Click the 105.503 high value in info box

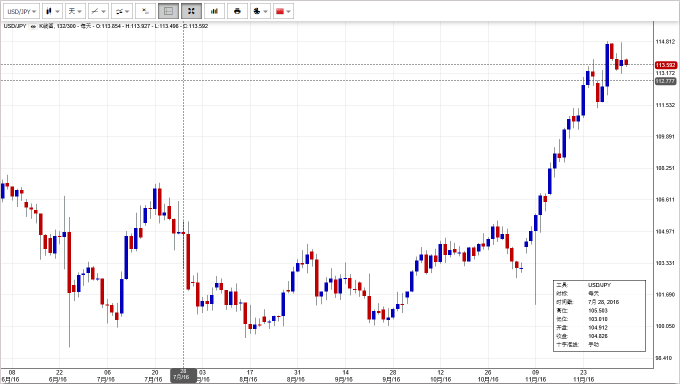click(598, 311)
